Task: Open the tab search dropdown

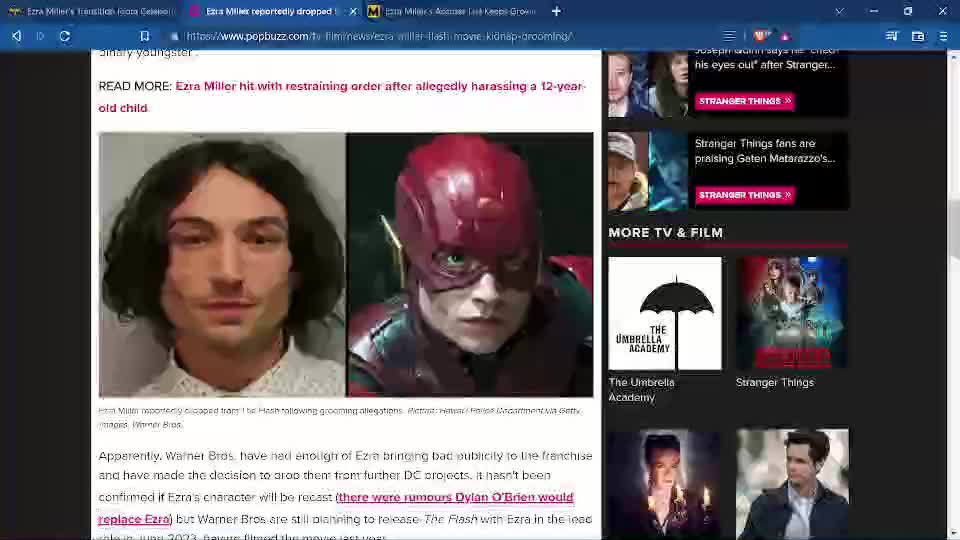Action: [839, 11]
